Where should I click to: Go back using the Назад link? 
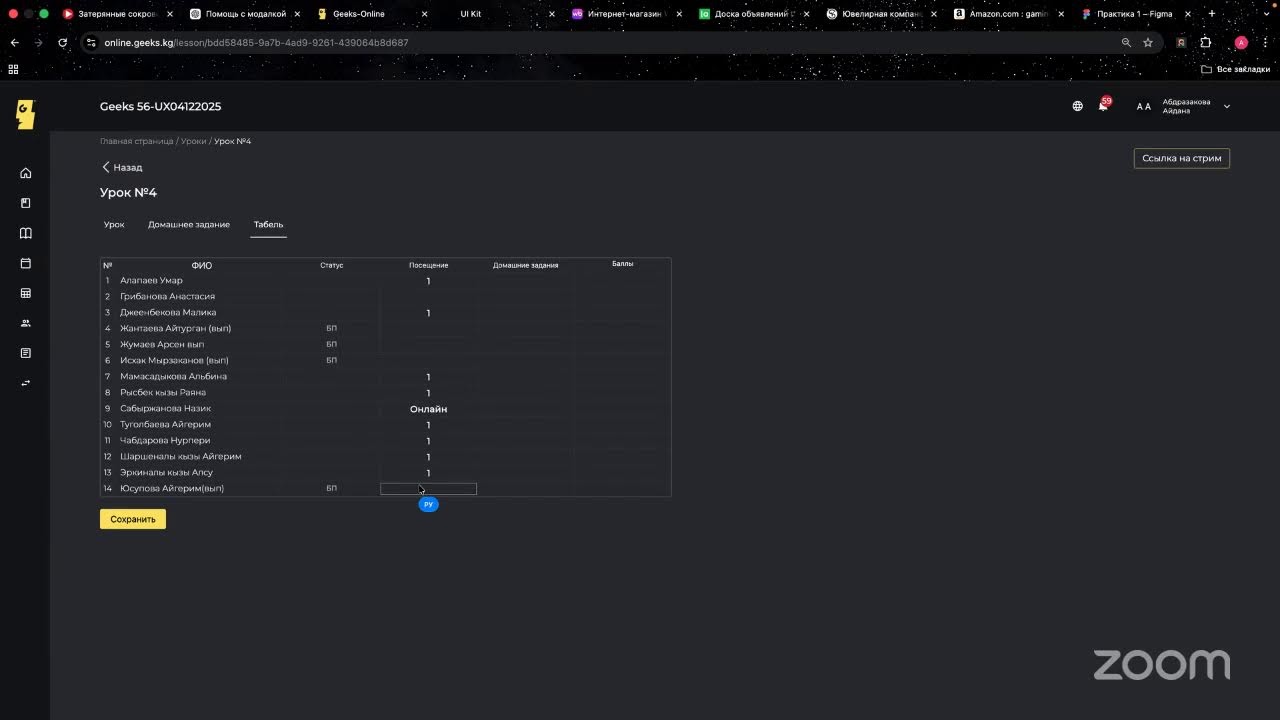122,167
